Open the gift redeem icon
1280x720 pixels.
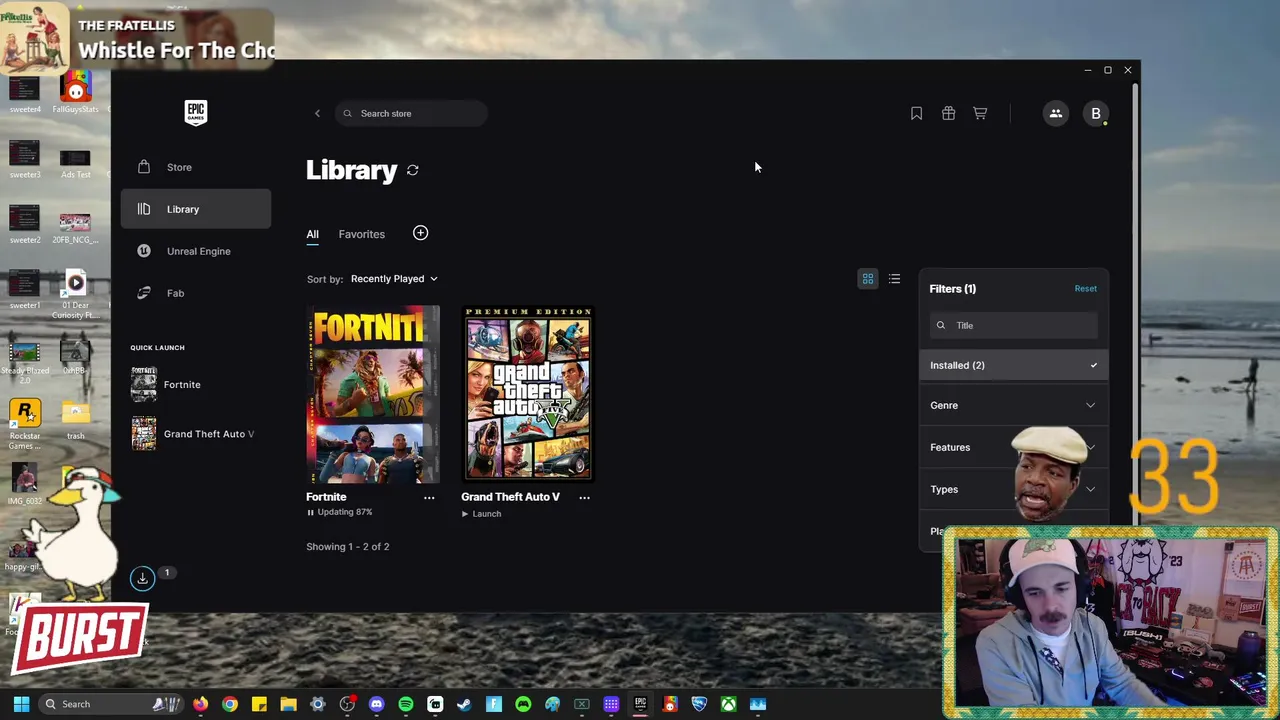[948, 113]
